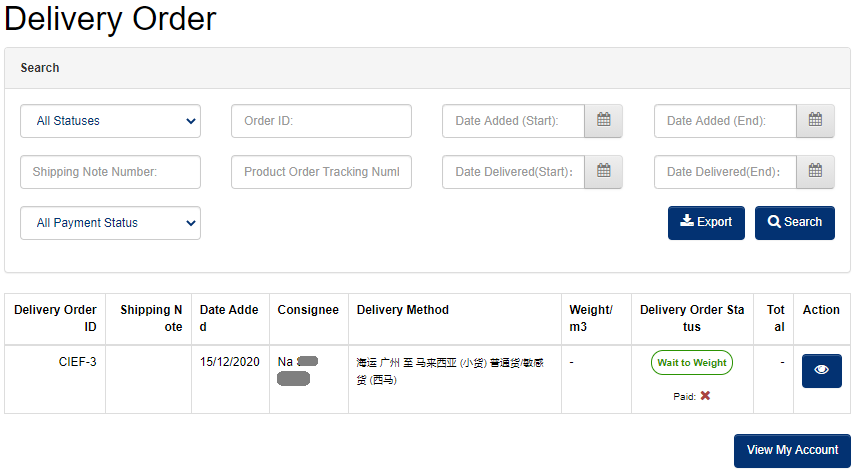
Task: Open calendar for Date Delivered(End)
Action: (815, 172)
